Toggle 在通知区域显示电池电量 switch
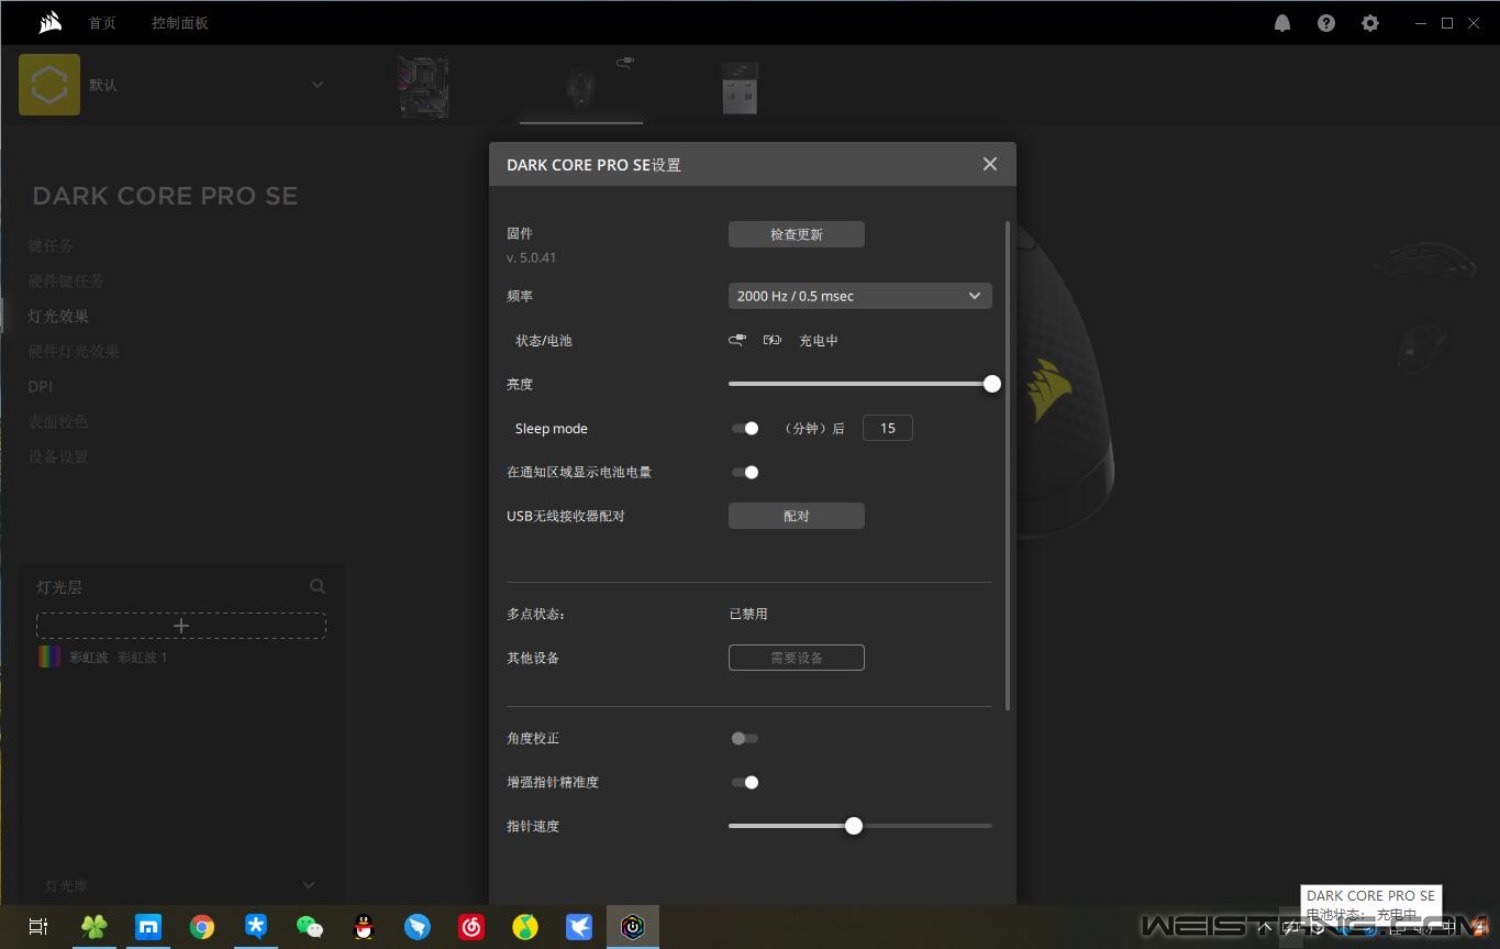 click(745, 472)
